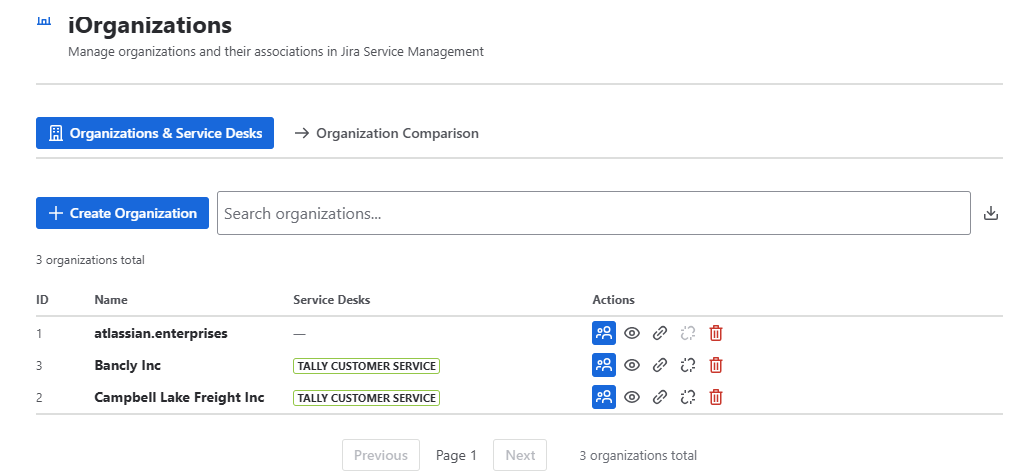Click the iOrganizations page title

pyautogui.click(x=150, y=25)
